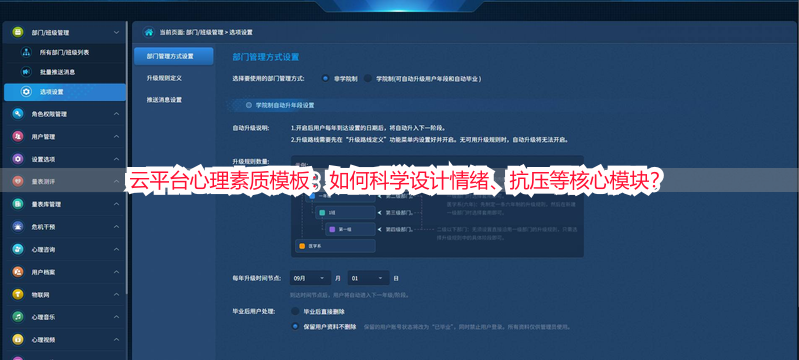Click the 1班 example node
The image size is (799, 360).
pos(344,212)
